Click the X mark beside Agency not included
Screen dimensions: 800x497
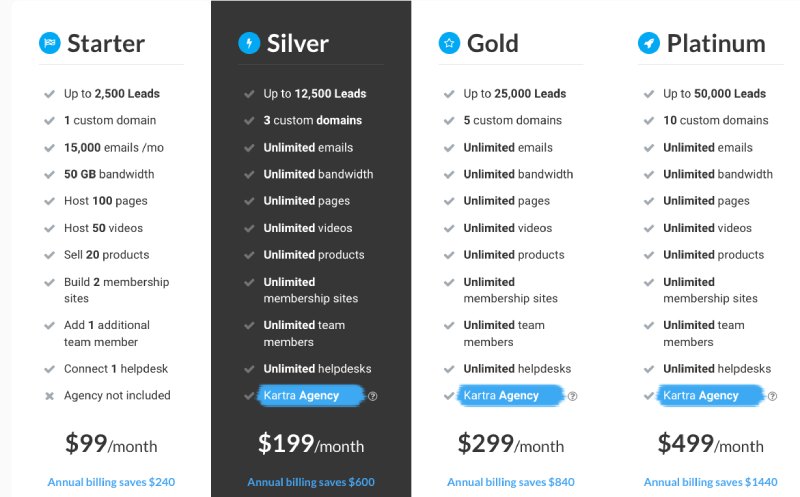pos(49,396)
